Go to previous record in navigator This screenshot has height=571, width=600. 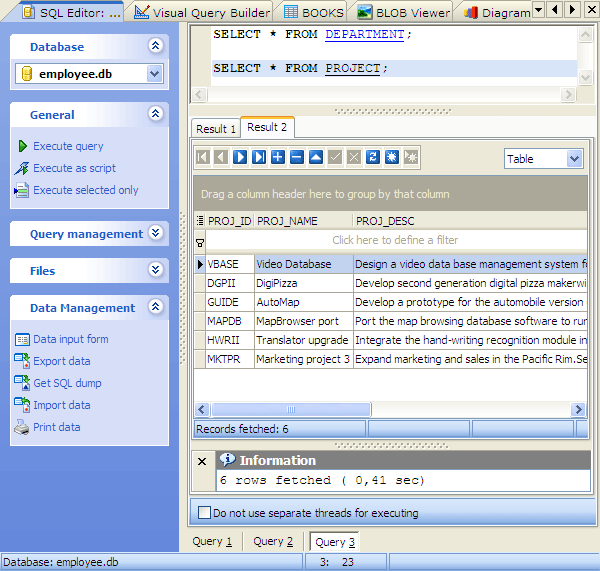tap(221, 157)
